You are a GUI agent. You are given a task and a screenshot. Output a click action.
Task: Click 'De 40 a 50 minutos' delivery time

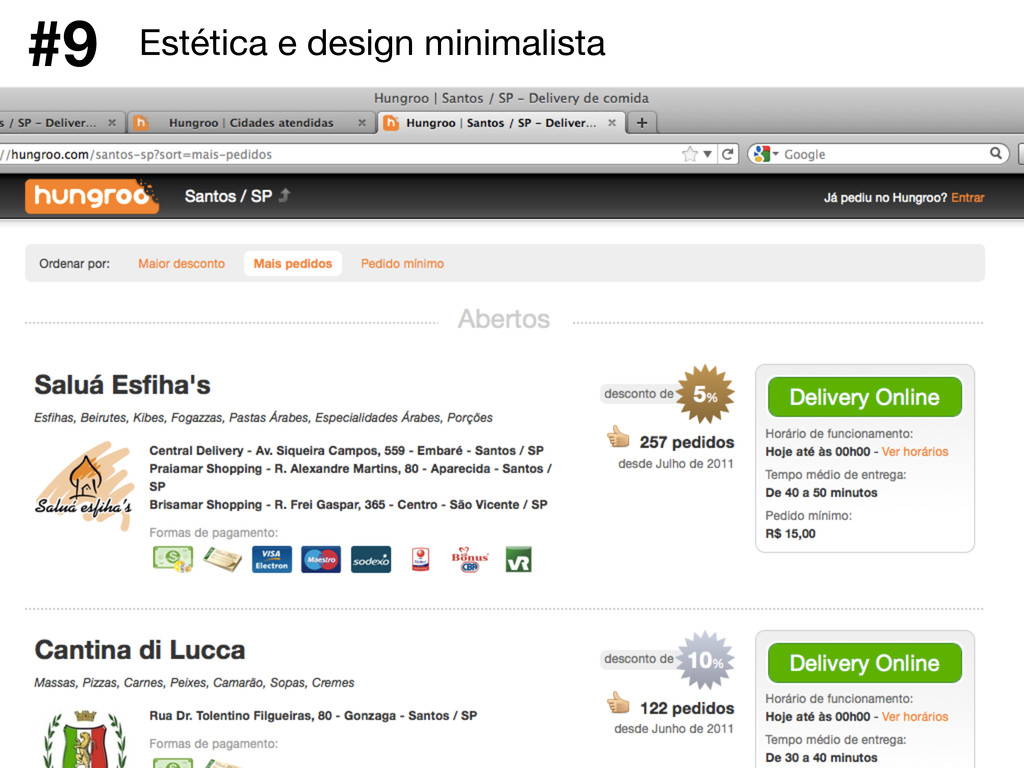[822, 492]
